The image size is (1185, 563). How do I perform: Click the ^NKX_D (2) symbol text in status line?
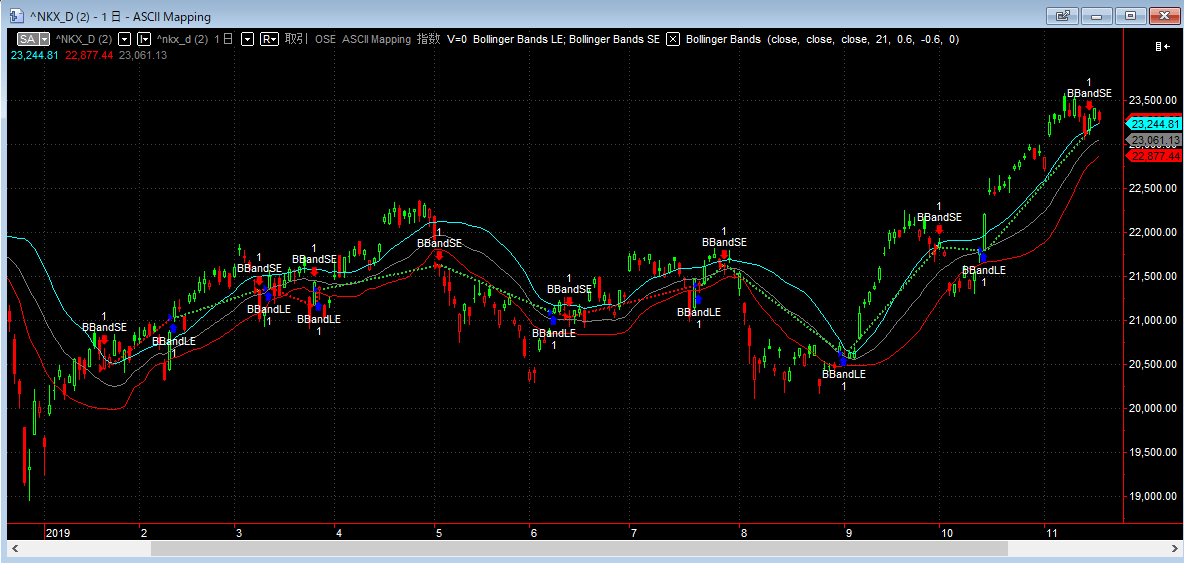[84, 39]
